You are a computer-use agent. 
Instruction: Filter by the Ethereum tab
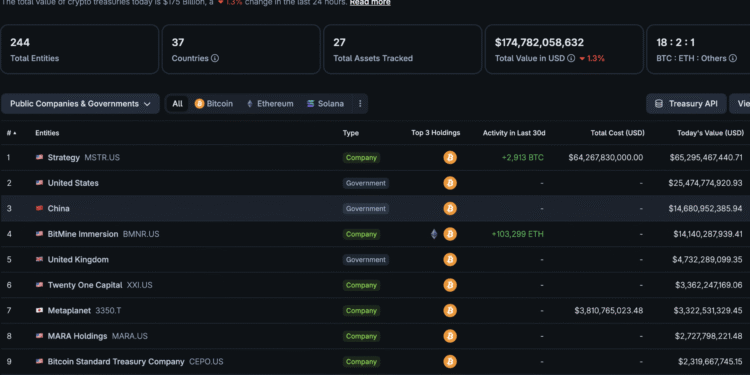point(270,104)
